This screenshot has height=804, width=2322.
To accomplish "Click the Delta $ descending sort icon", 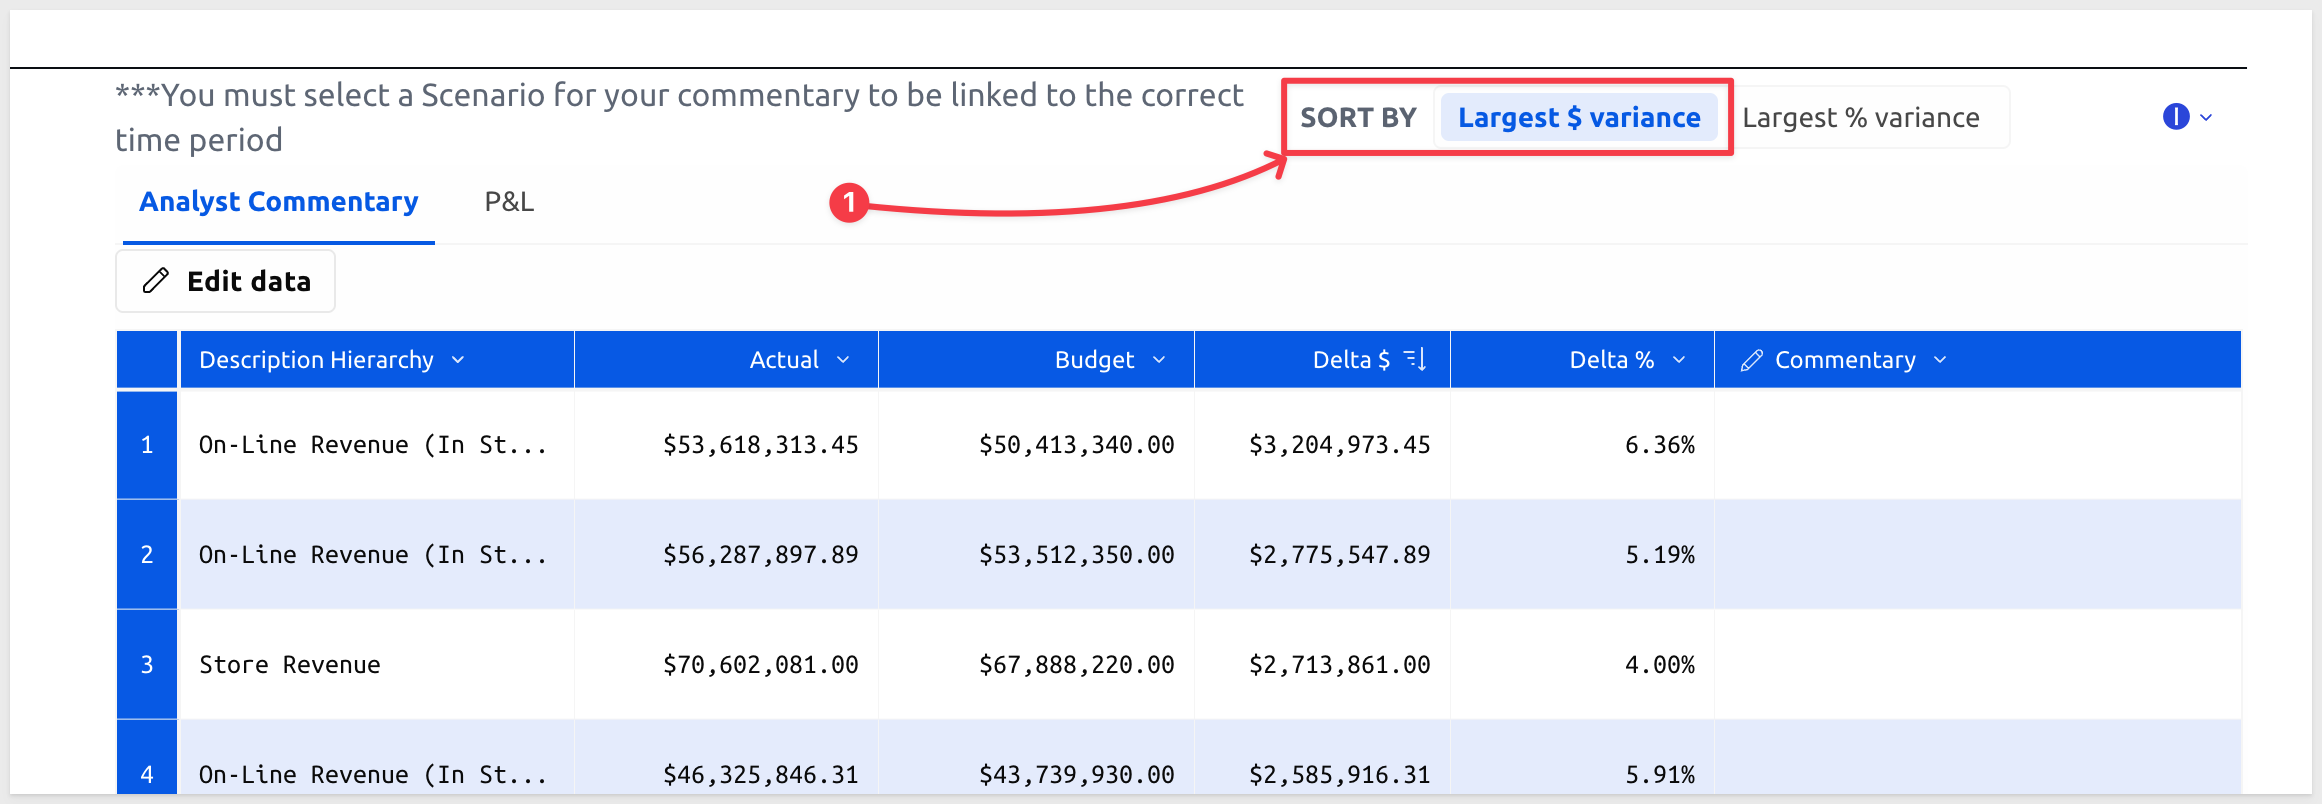I will click(x=1415, y=359).
